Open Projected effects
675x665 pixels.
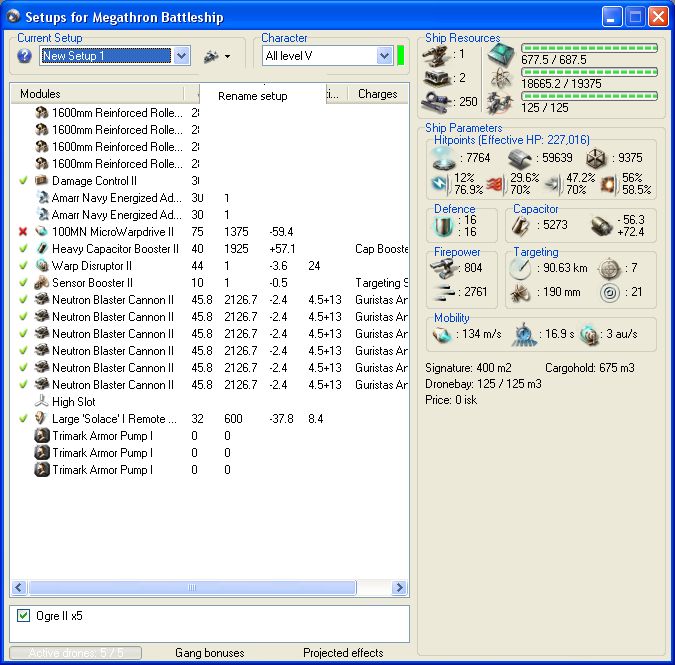click(x=343, y=653)
